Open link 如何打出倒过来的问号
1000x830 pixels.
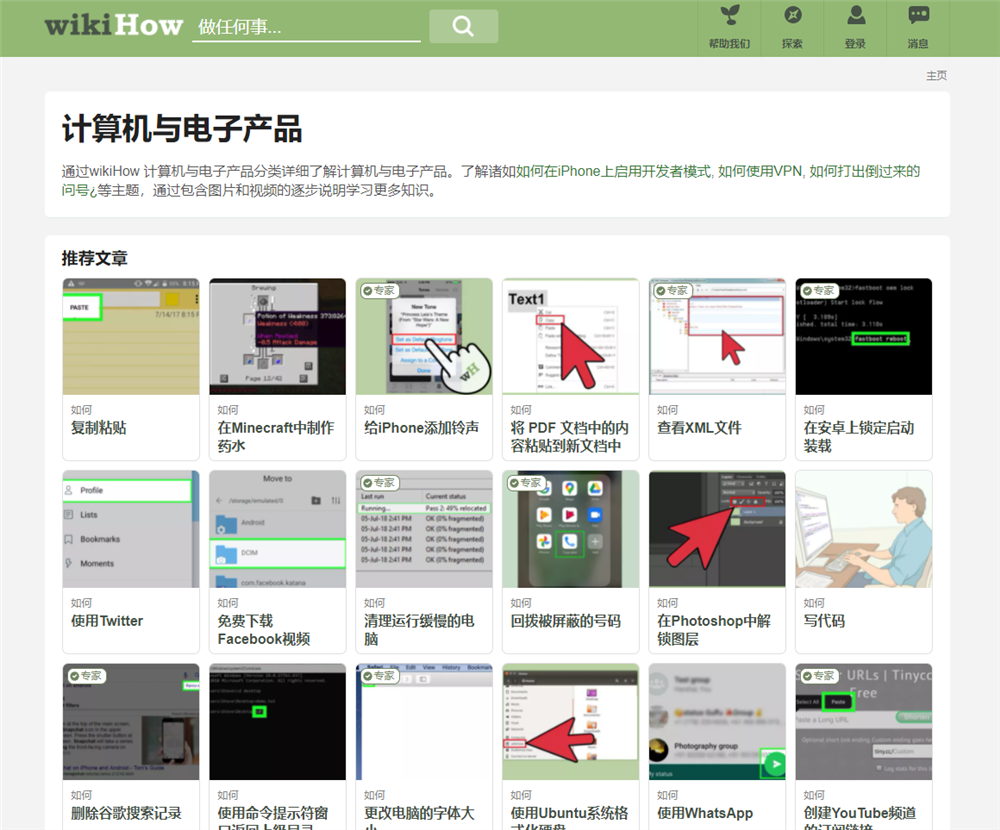[x=864, y=171]
